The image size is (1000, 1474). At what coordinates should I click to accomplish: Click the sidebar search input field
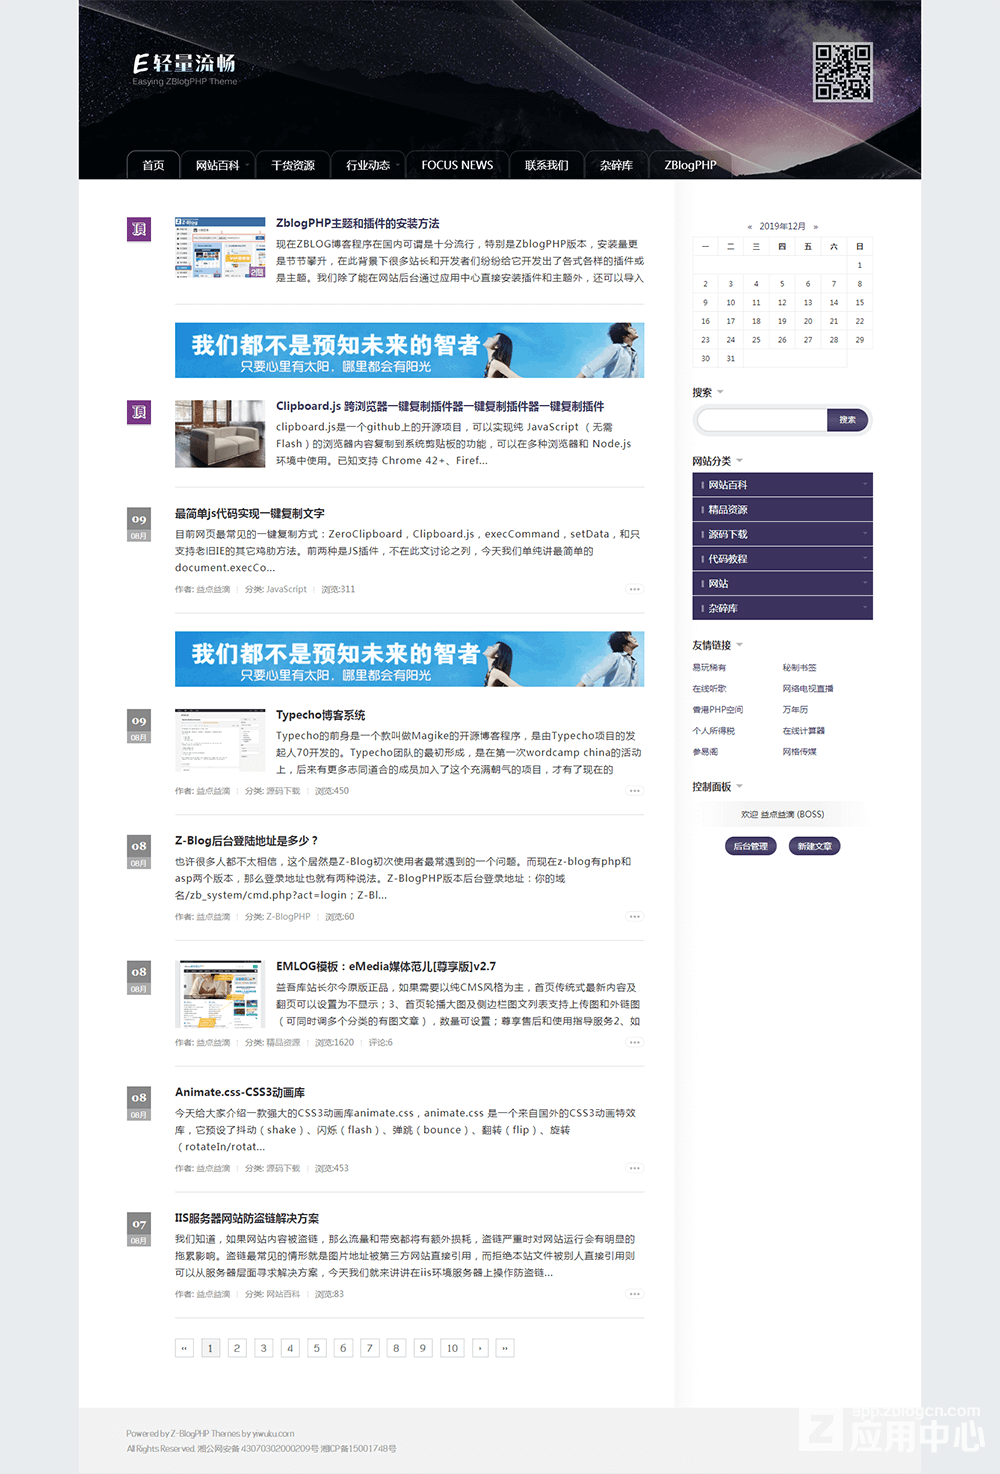pos(762,420)
